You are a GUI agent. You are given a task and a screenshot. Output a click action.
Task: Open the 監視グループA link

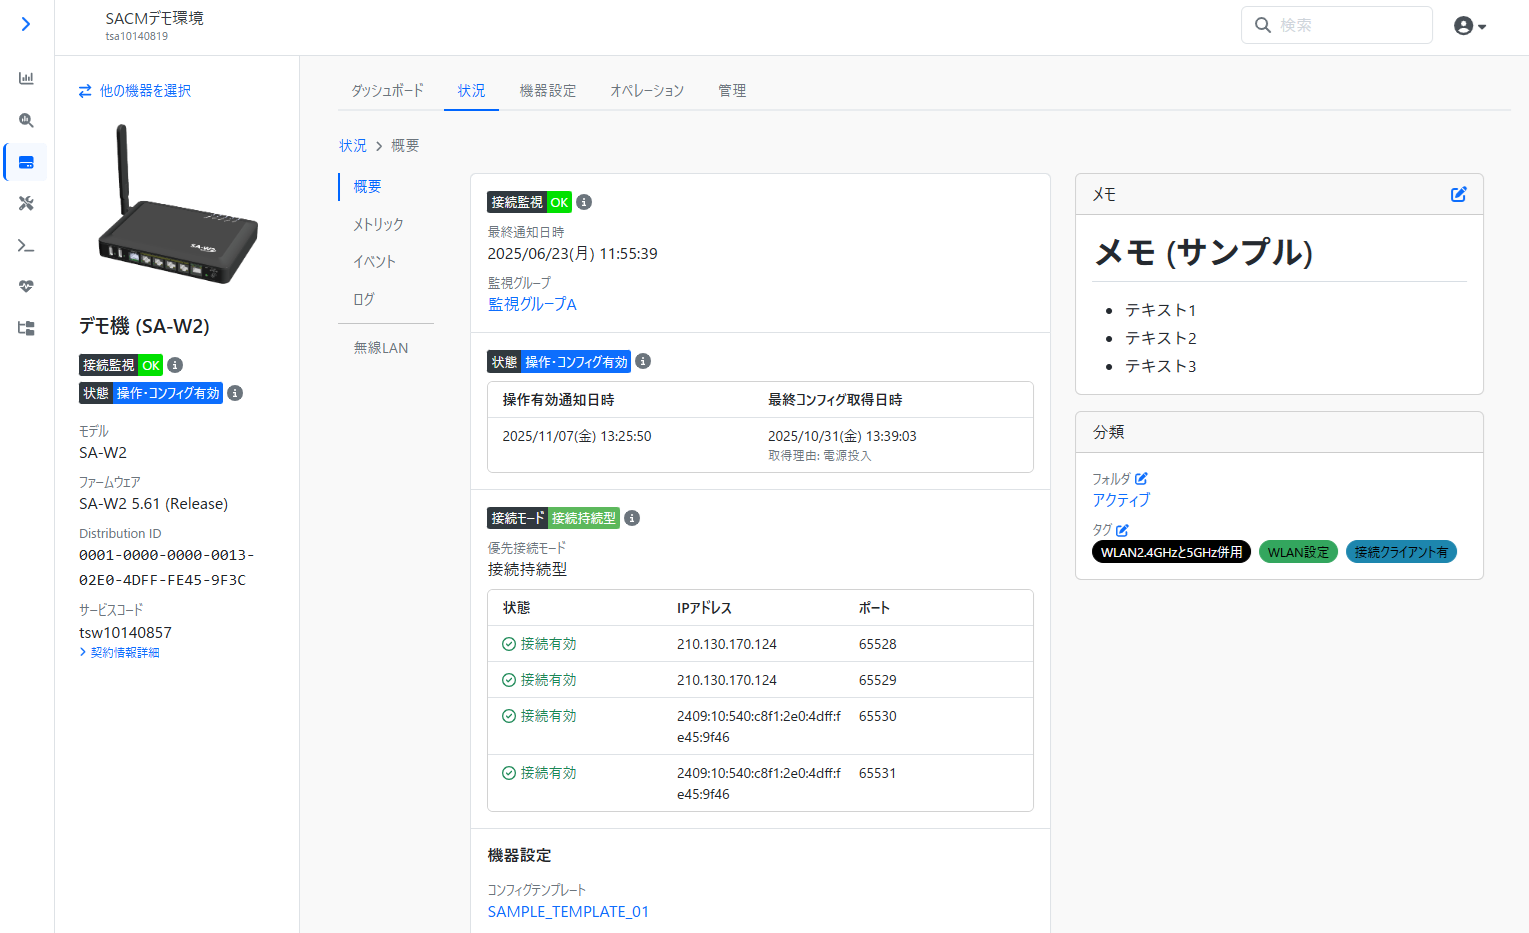pyautogui.click(x=532, y=304)
